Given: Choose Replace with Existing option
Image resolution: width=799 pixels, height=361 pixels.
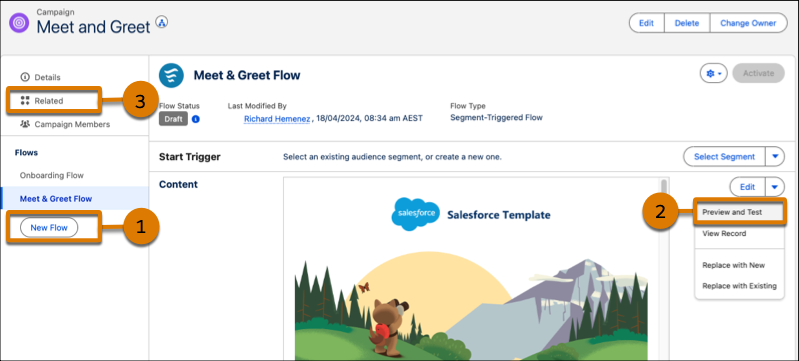Looking at the screenshot, I should tap(739, 286).
